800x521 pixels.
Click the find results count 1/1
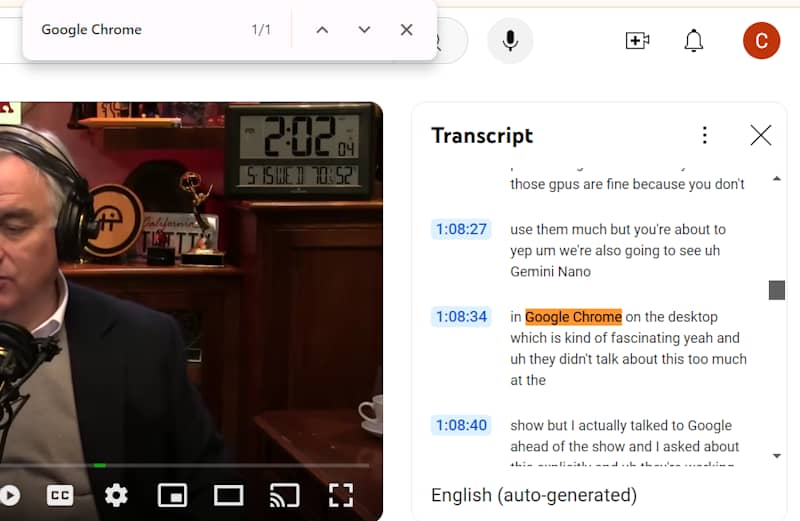tap(261, 30)
